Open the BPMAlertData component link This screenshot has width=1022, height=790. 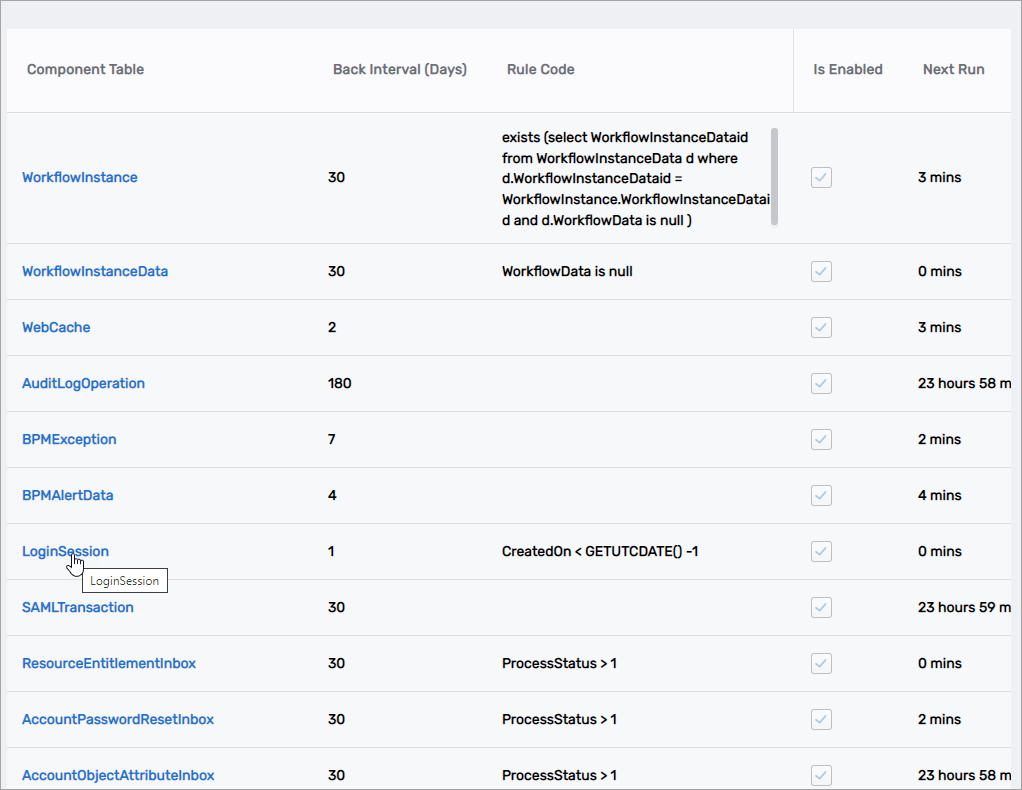point(67,495)
